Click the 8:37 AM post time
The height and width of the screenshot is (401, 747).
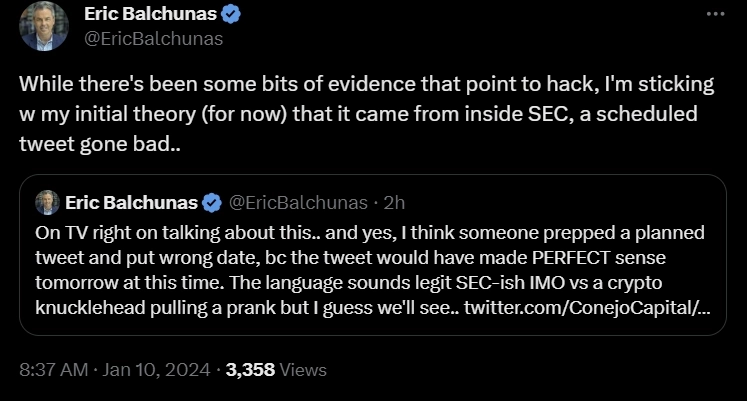pos(53,369)
